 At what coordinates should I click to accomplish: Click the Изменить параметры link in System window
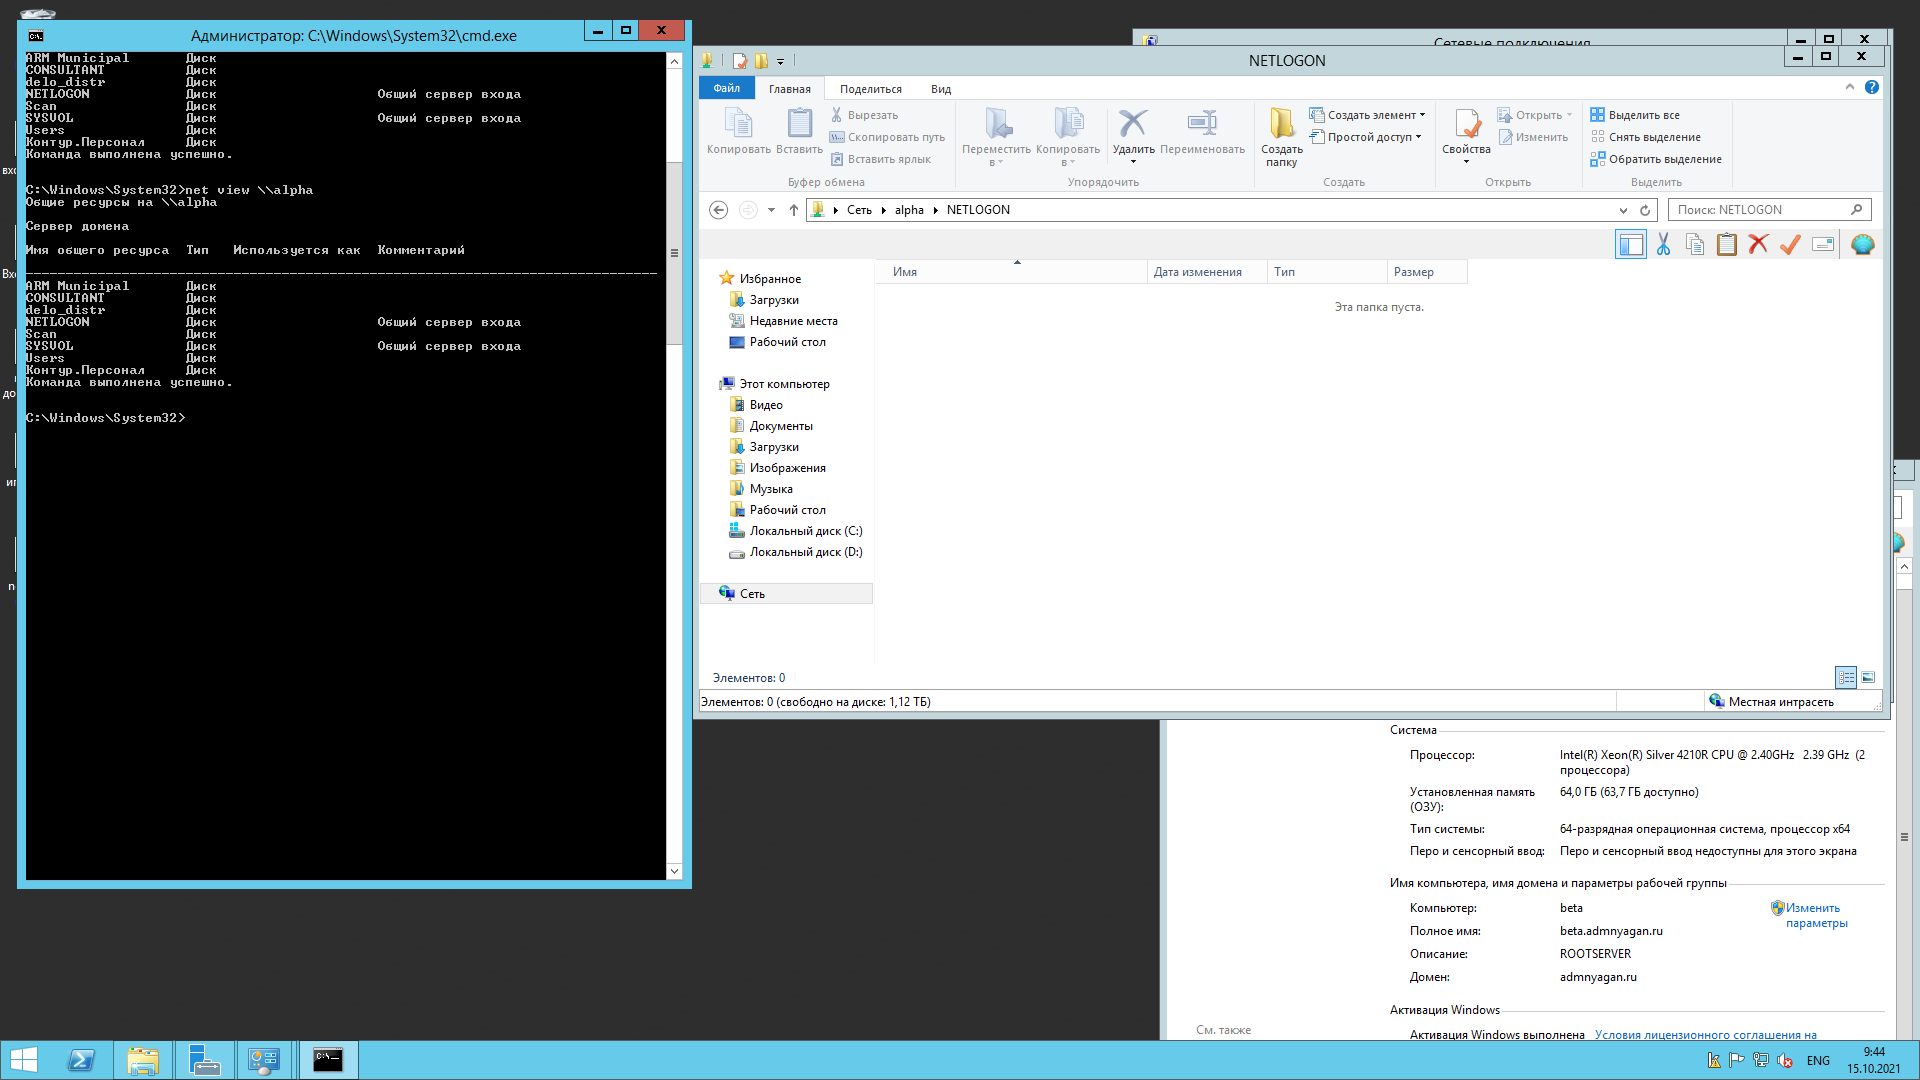click(1816, 915)
